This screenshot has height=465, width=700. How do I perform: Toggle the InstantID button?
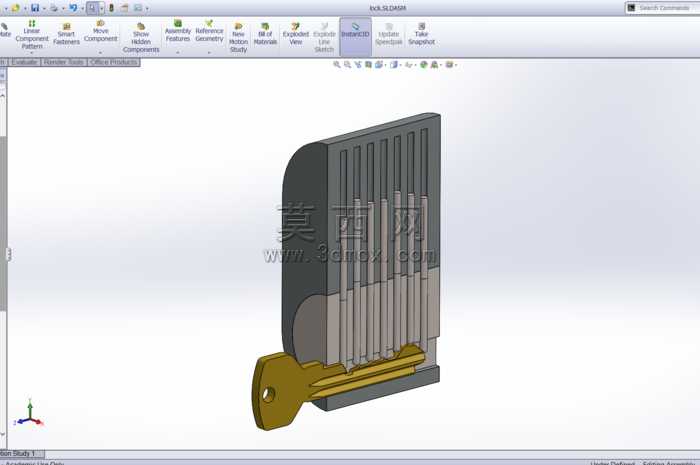pos(355,37)
